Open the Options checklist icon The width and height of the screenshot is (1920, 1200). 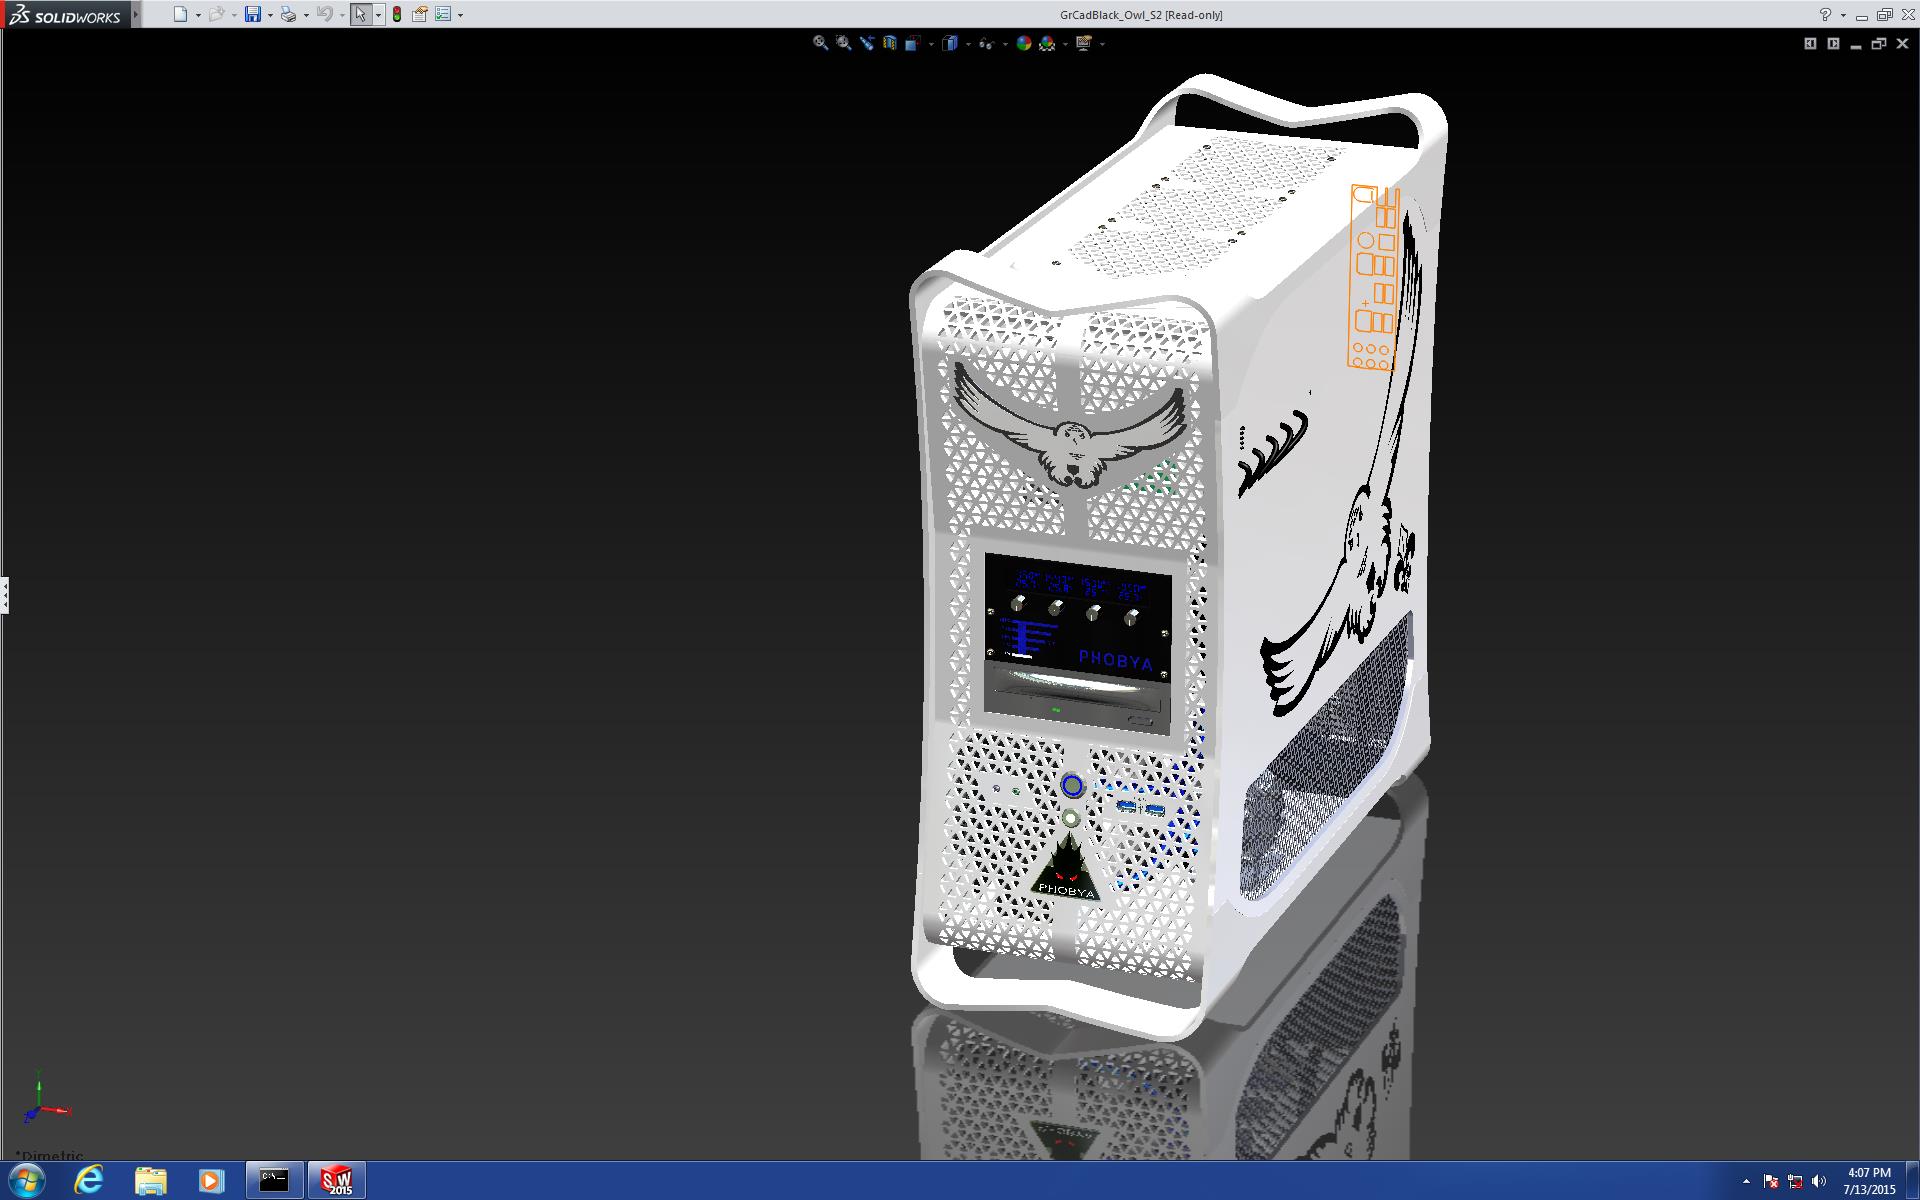(x=443, y=14)
